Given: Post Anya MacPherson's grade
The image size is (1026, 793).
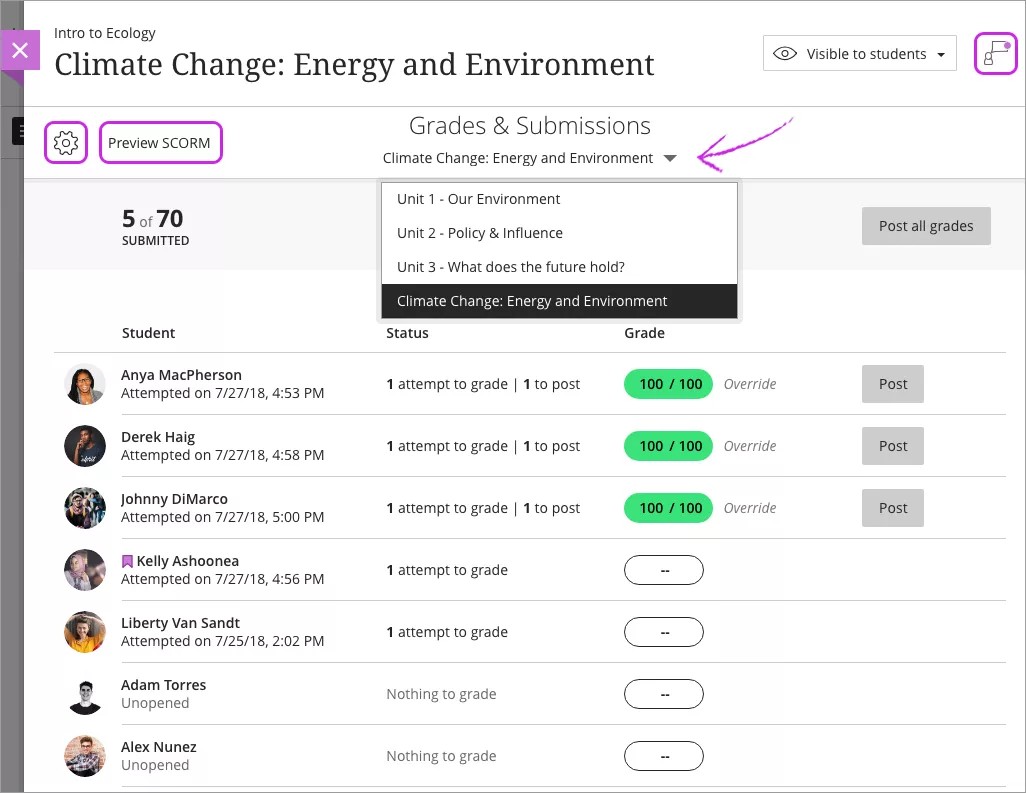Looking at the screenshot, I should coord(892,384).
